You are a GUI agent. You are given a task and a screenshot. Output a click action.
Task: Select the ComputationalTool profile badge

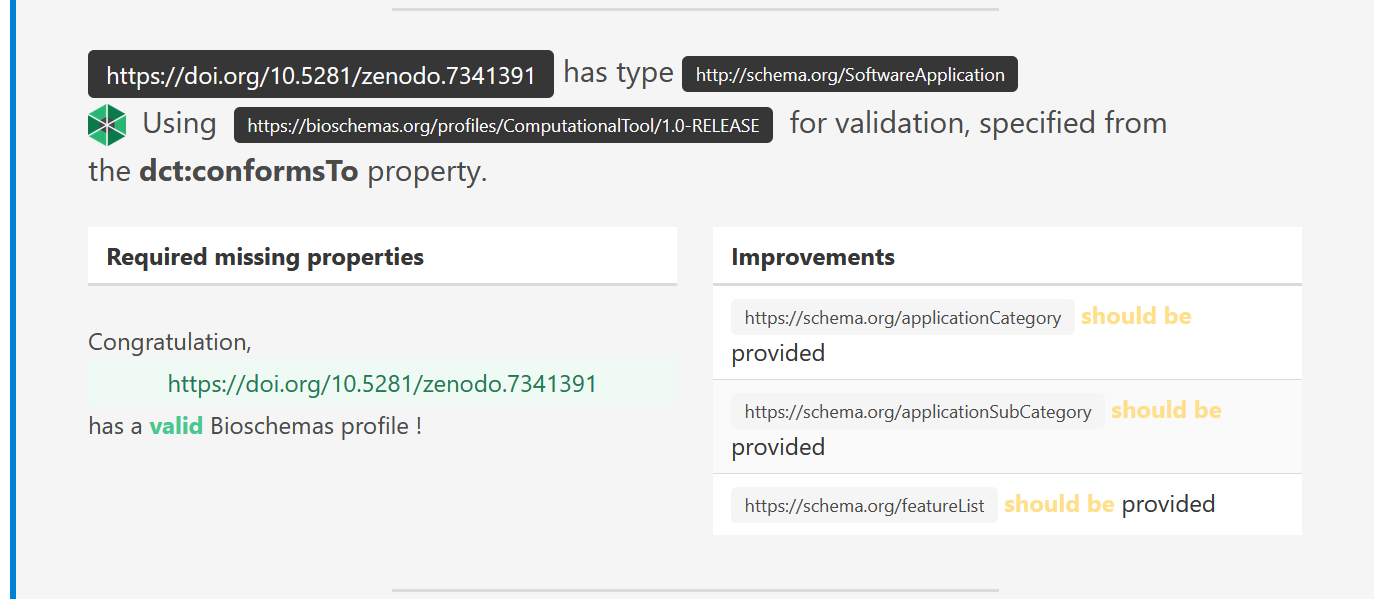[503, 125]
